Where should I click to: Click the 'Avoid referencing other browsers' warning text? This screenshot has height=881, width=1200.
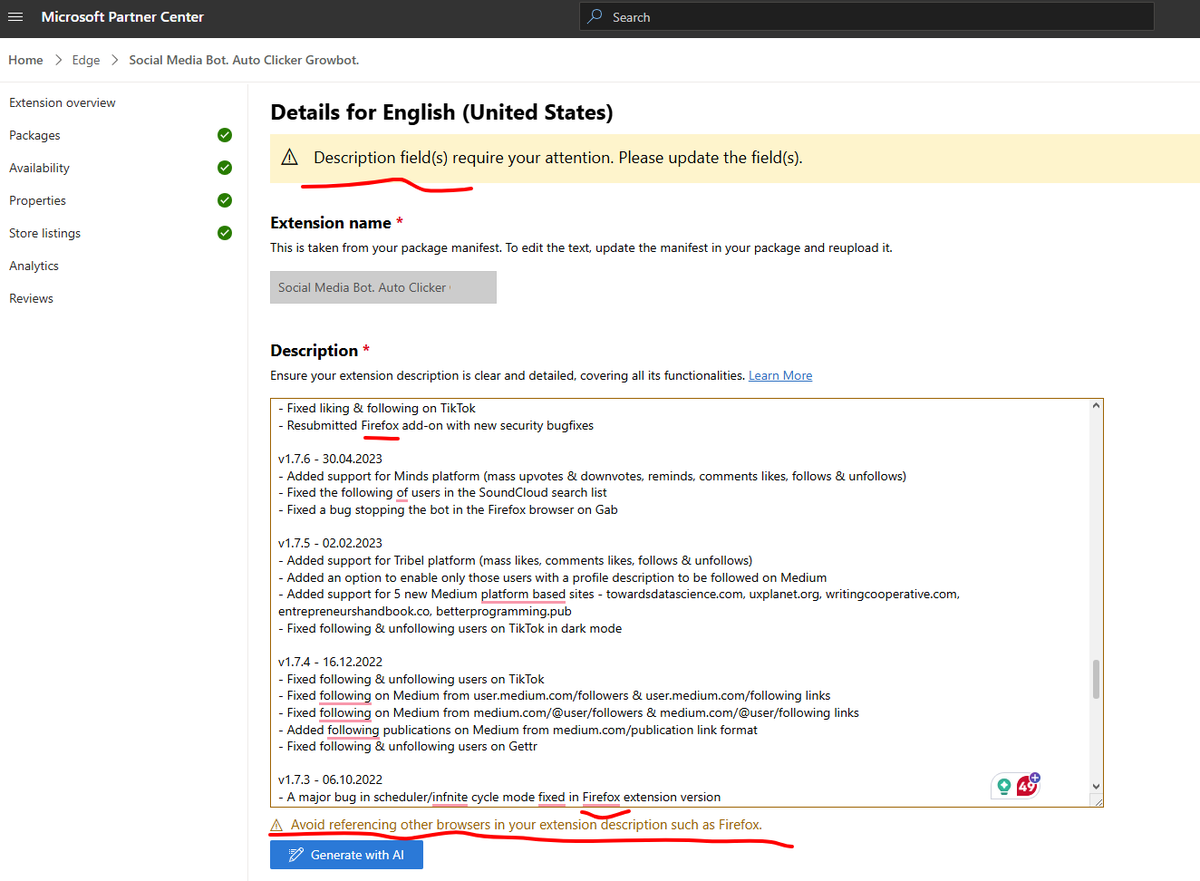(x=526, y=825)
